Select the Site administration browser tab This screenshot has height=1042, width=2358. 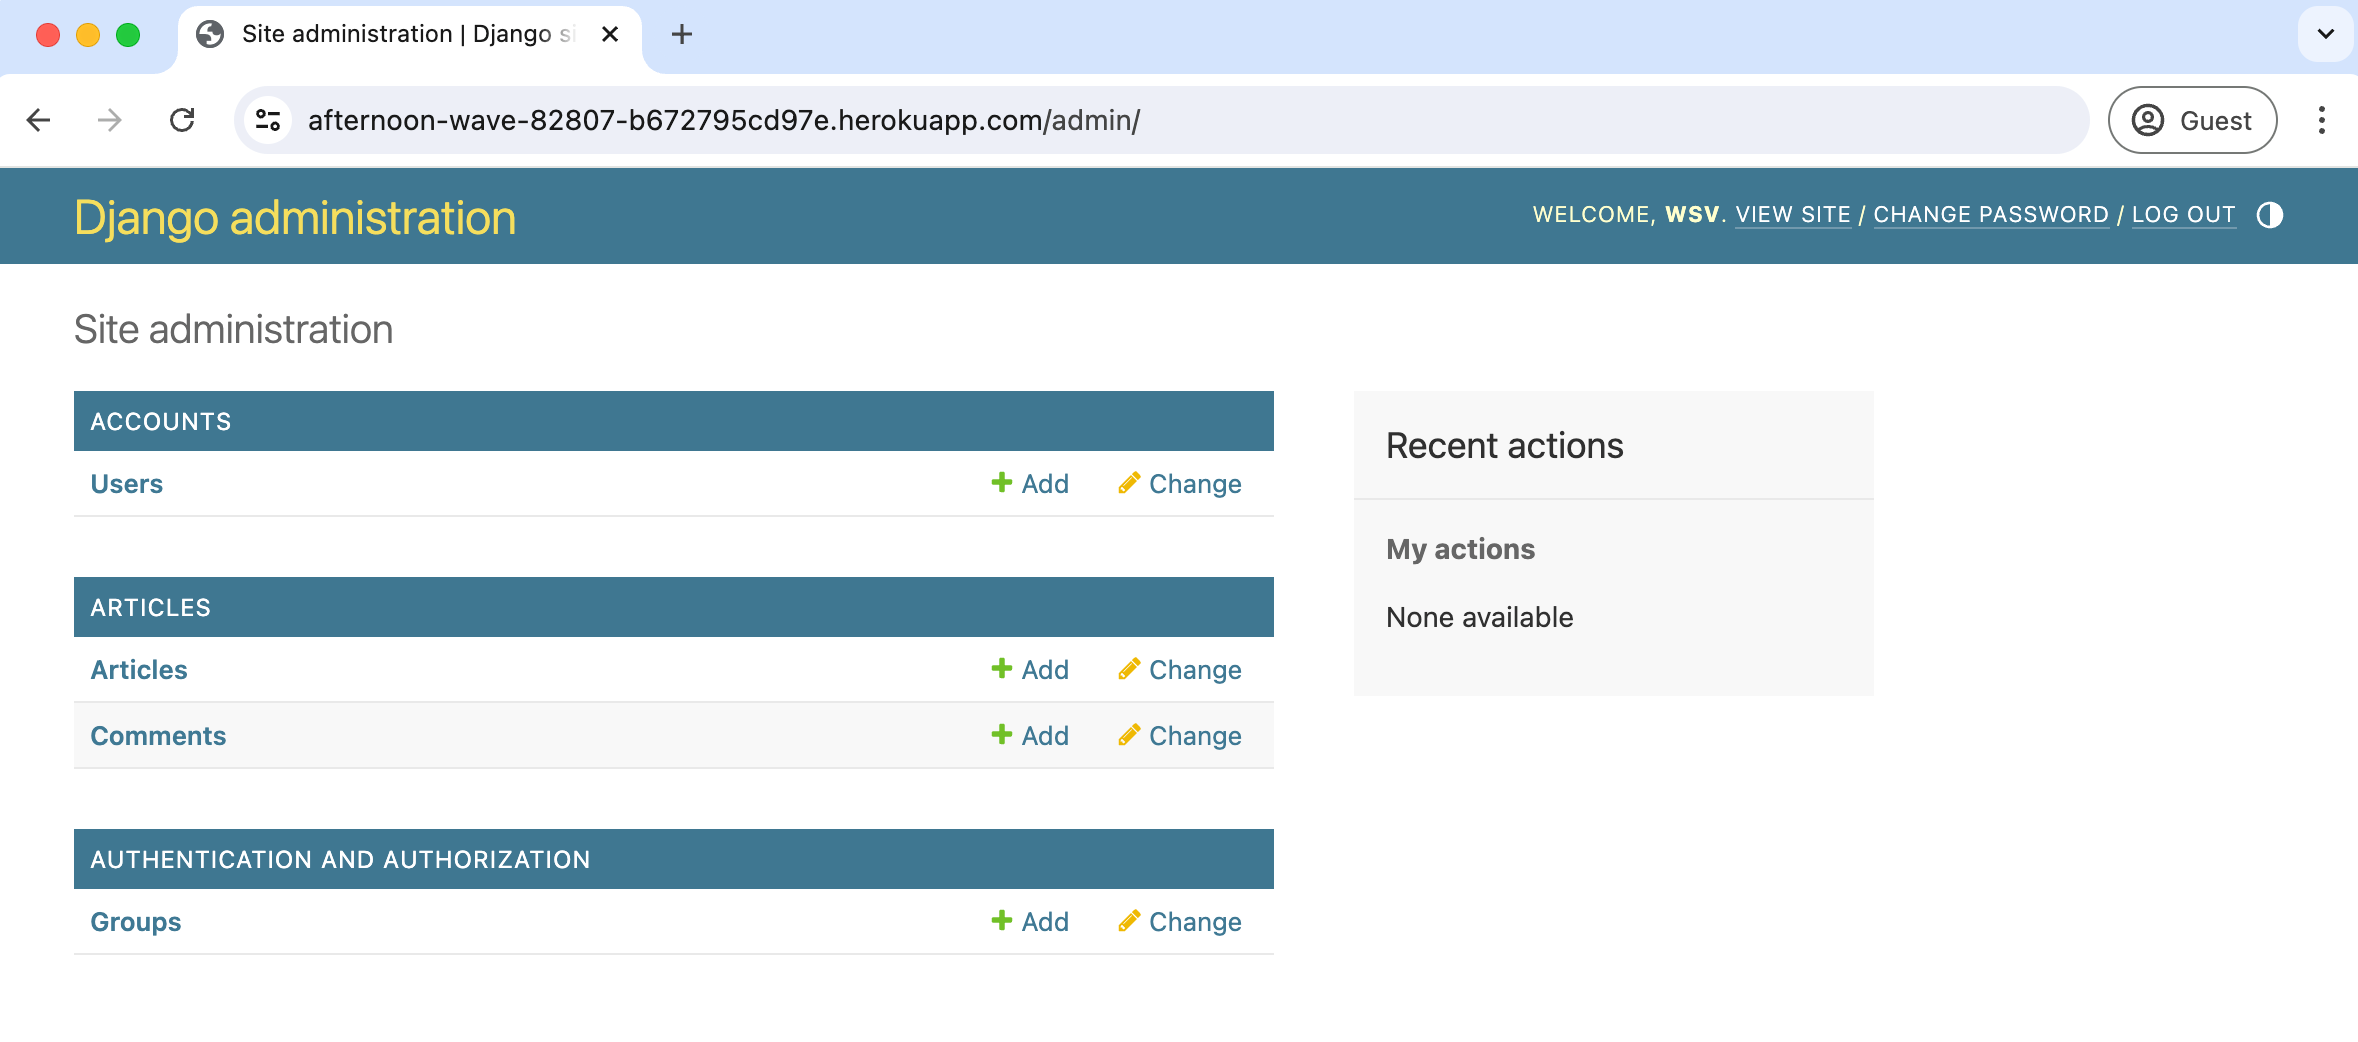(x=410, y=35)
